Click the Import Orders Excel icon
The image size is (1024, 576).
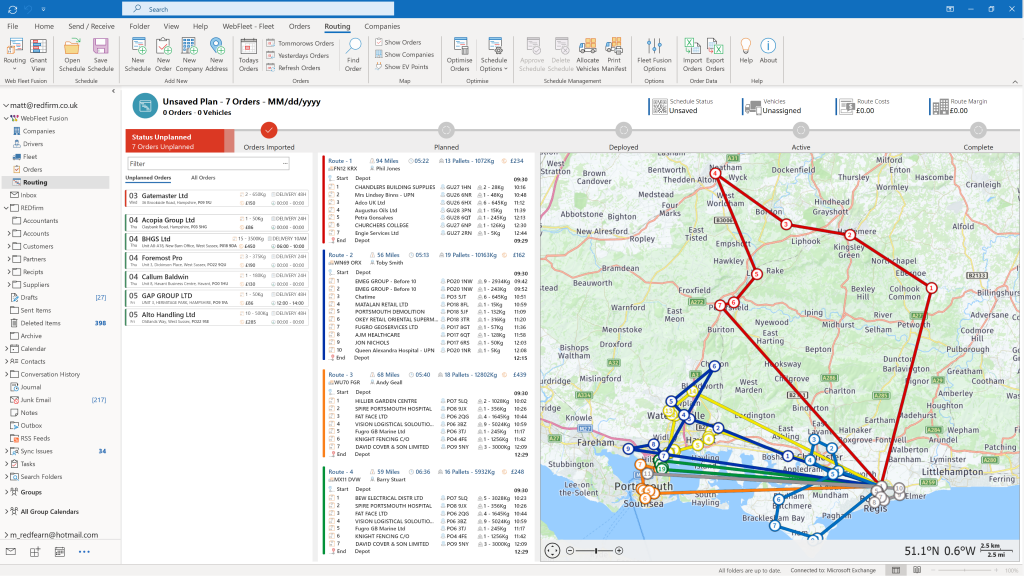click(693, 46)
